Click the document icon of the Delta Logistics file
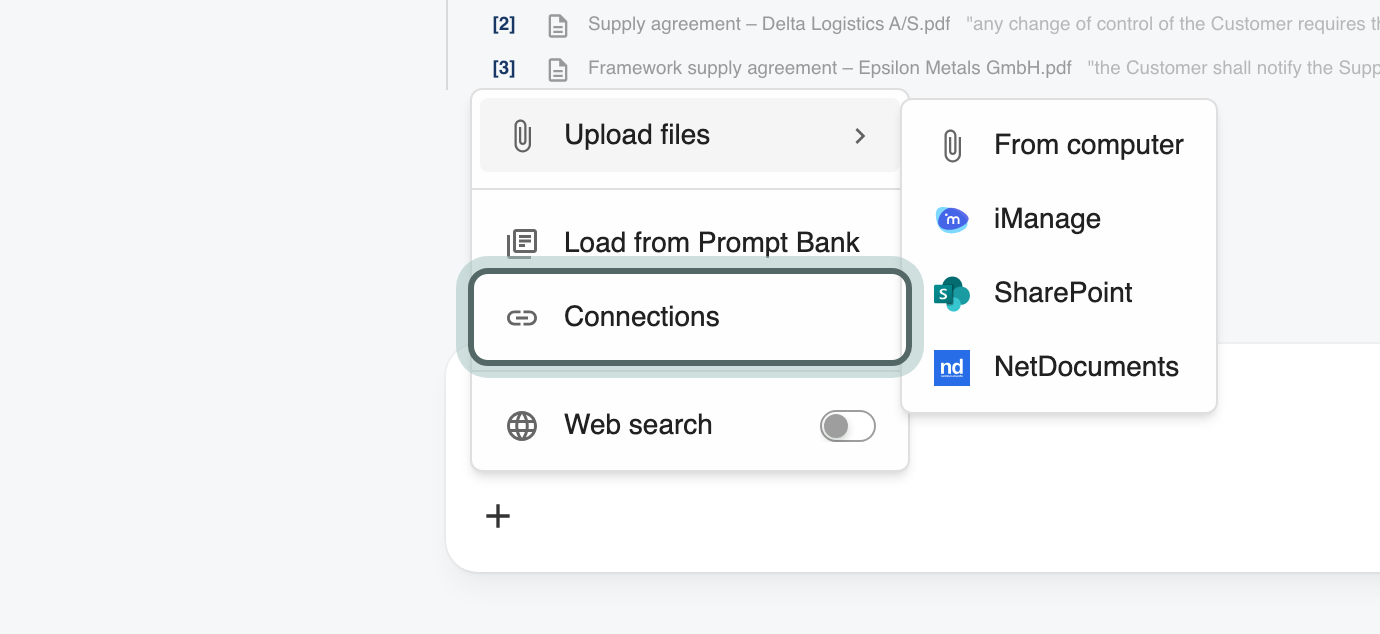Image resolution: width=1380 pixels, height=634 pixels. 558,26
